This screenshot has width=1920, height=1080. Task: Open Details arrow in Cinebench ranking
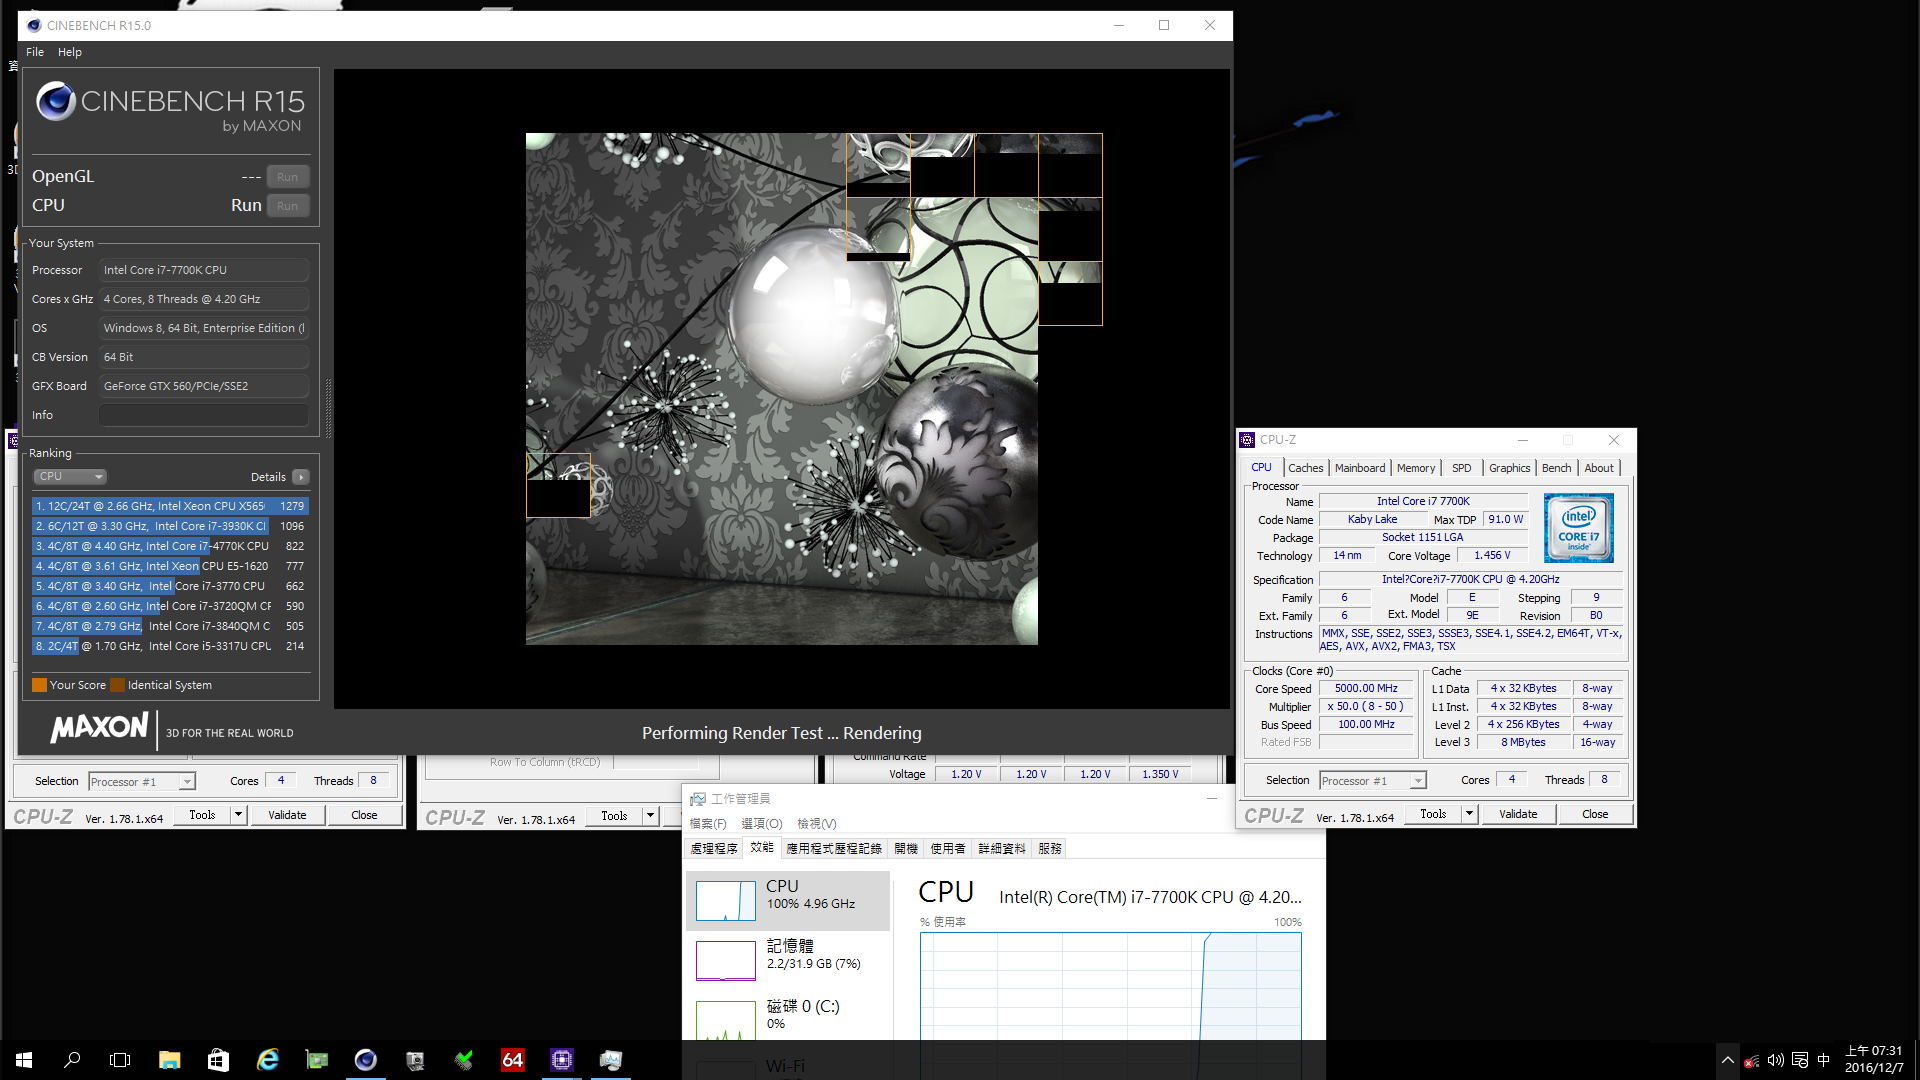pyautogui.click(x=301, y=477)
